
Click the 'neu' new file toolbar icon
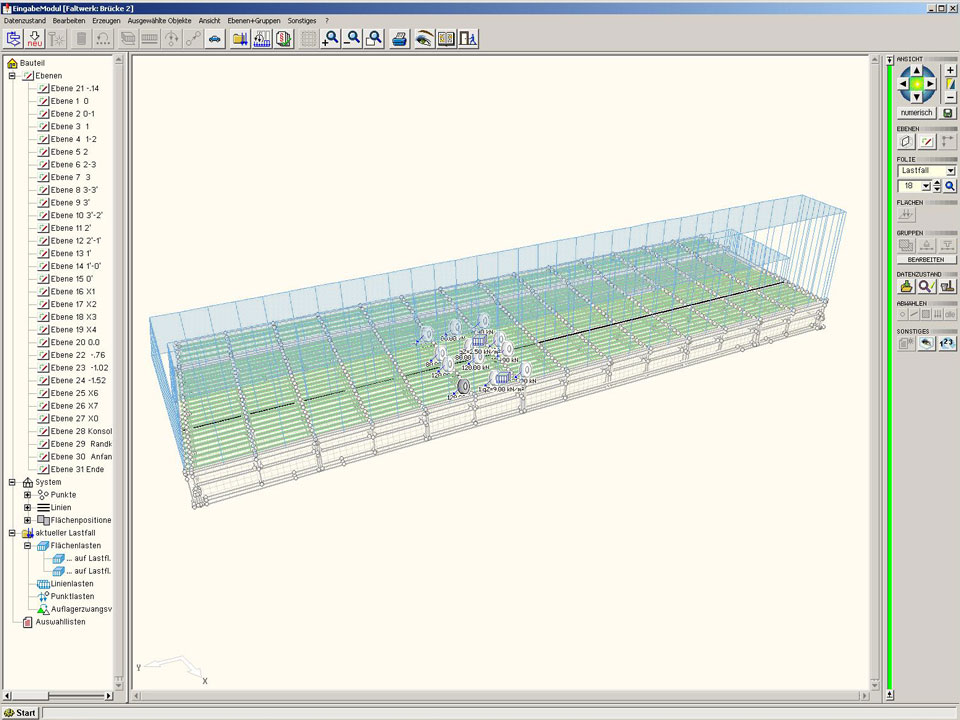pyautogui.click(x=35, y=39)
